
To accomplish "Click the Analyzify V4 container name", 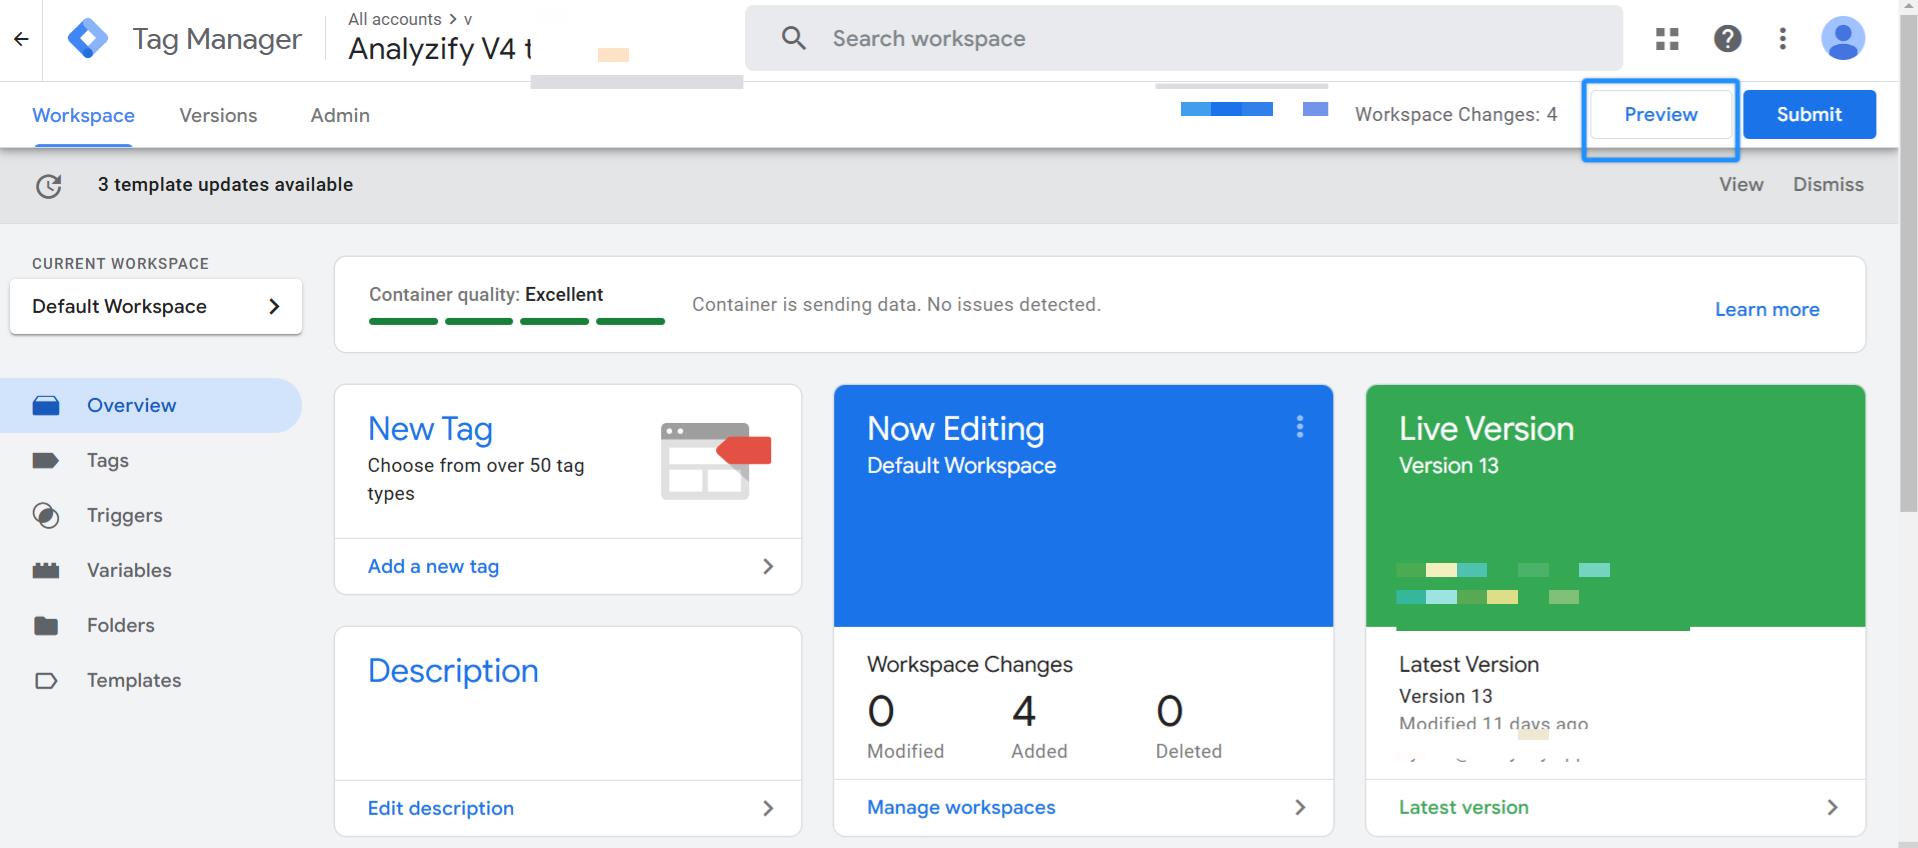I will 439,49.
